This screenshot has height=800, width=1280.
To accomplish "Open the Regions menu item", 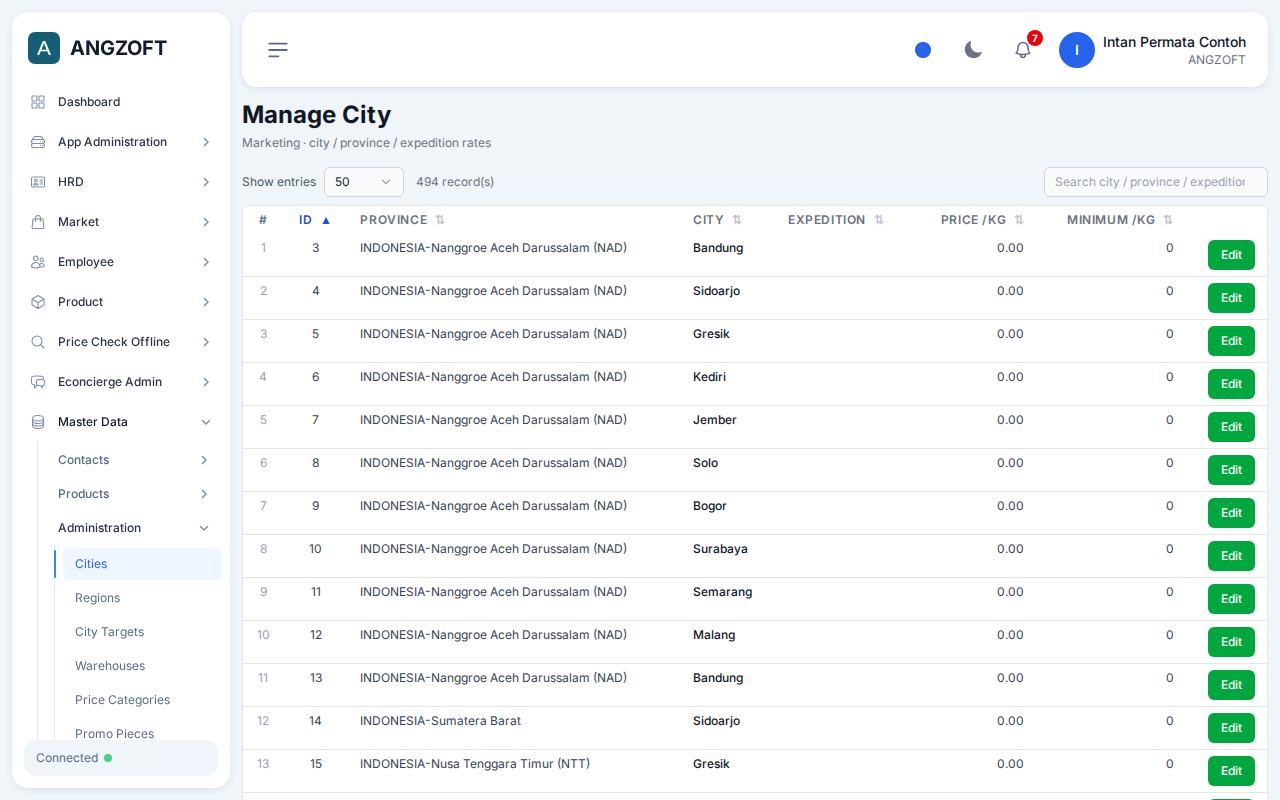I will [x=142, y=598].
